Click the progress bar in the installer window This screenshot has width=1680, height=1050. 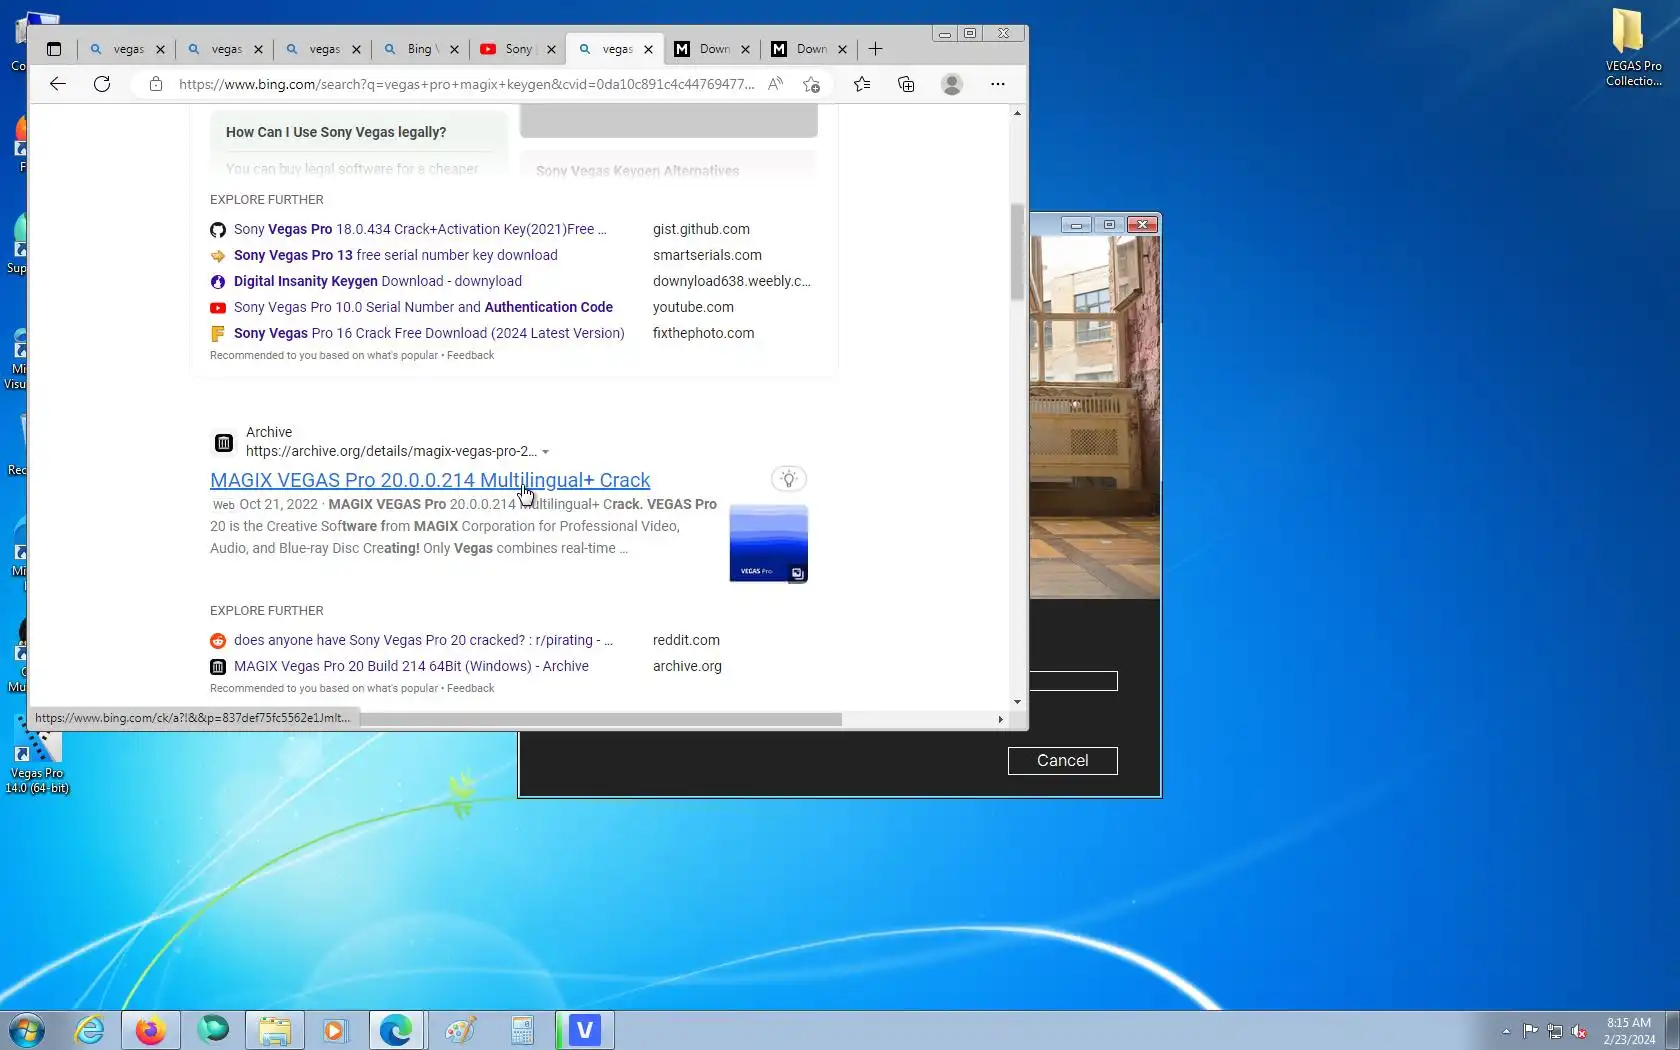coord(1073,681)
